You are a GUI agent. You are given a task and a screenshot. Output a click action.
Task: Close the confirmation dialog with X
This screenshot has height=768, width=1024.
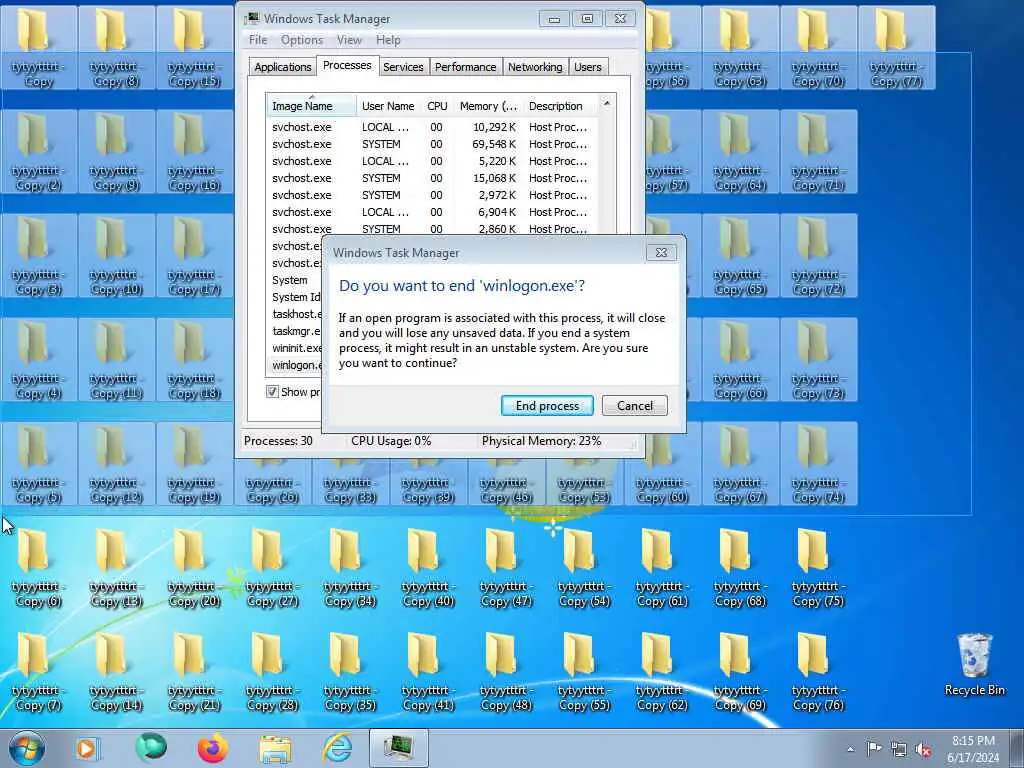click(661, 253)
